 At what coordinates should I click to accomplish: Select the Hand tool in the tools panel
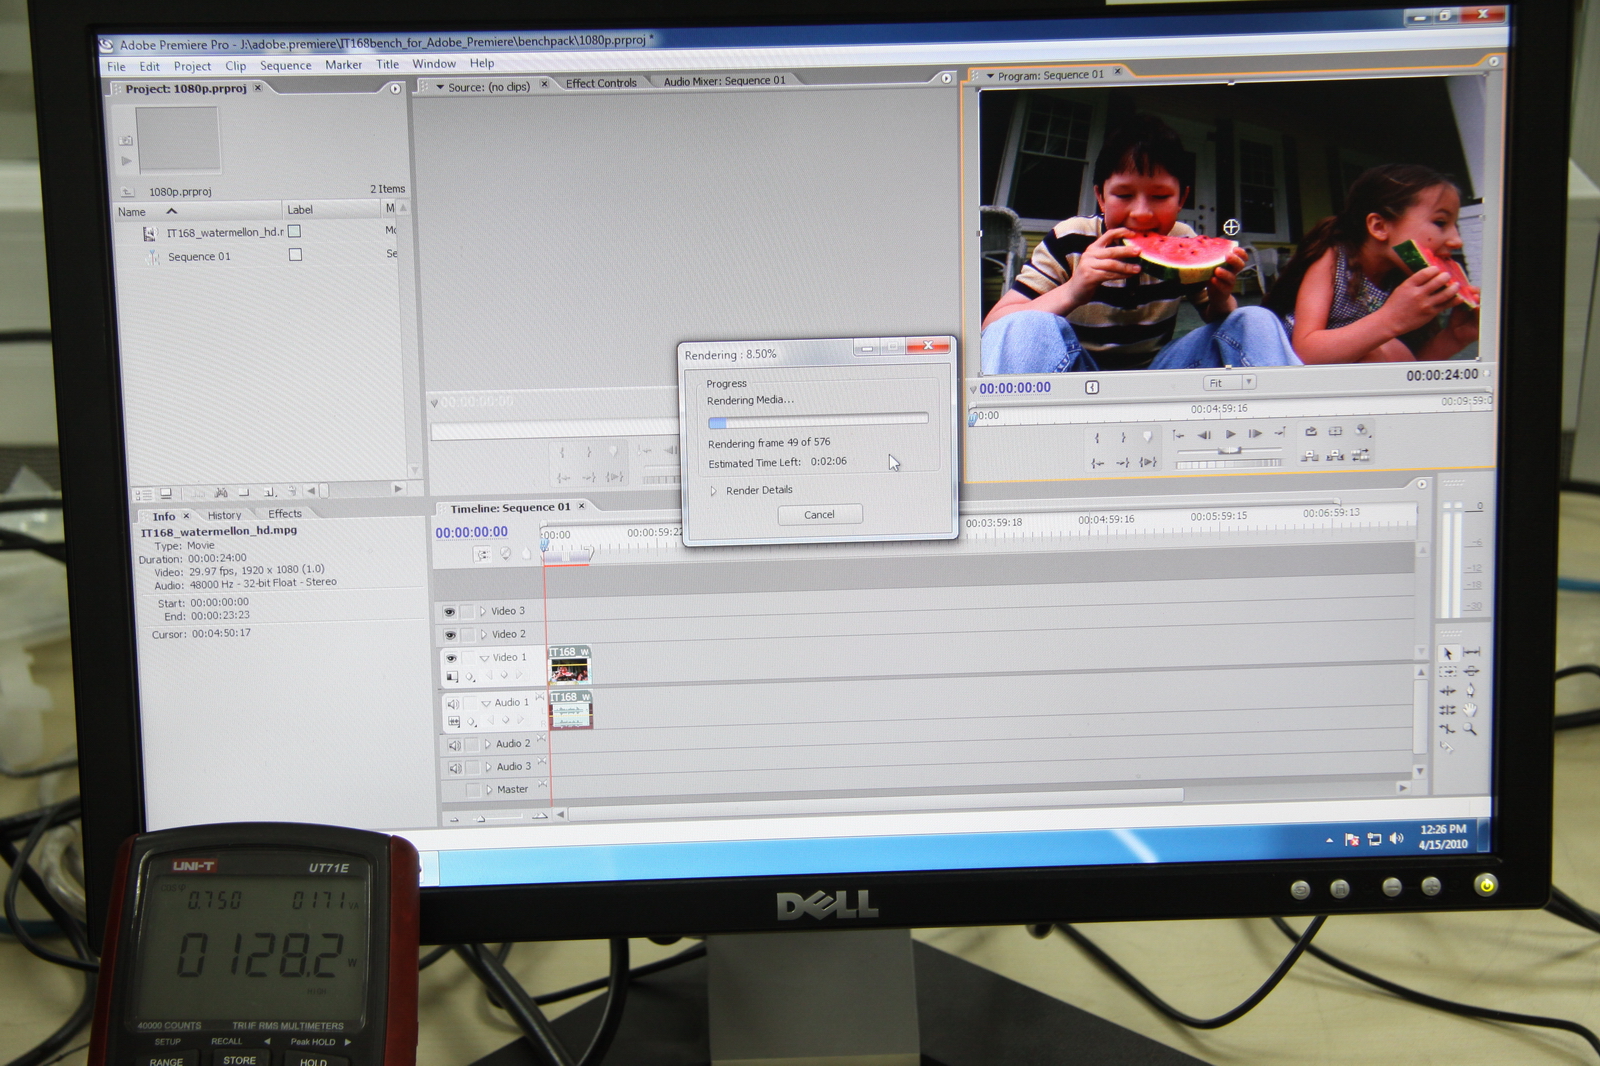tap(1470, 710)
